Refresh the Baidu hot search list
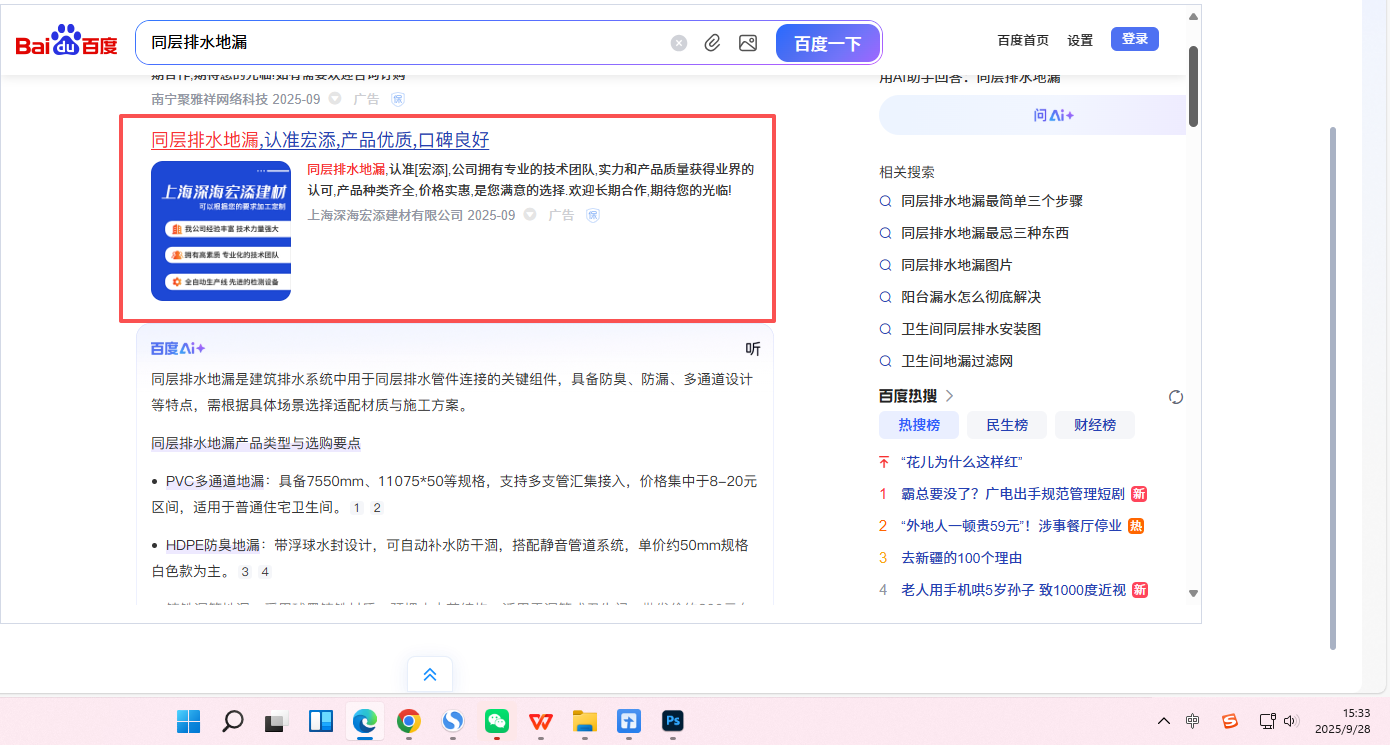The width and height of the screenshot is (1390, 745). point(1176,397)
